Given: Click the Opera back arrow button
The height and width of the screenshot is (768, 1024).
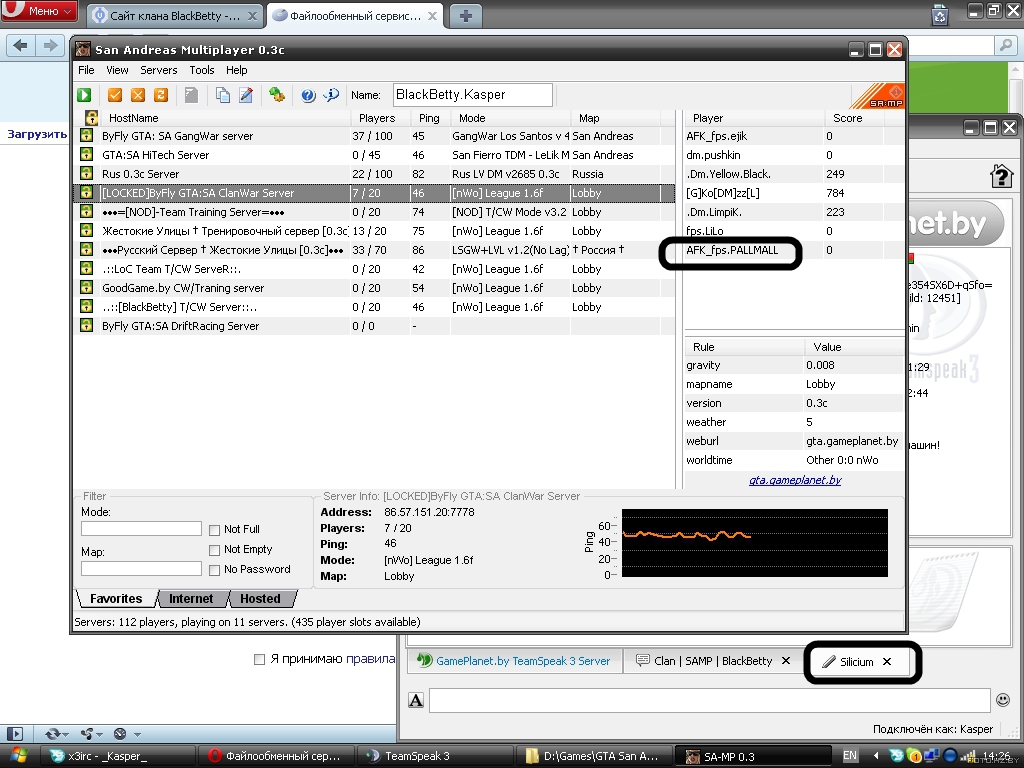Looking at the screenshot, I should pos(21,45).
